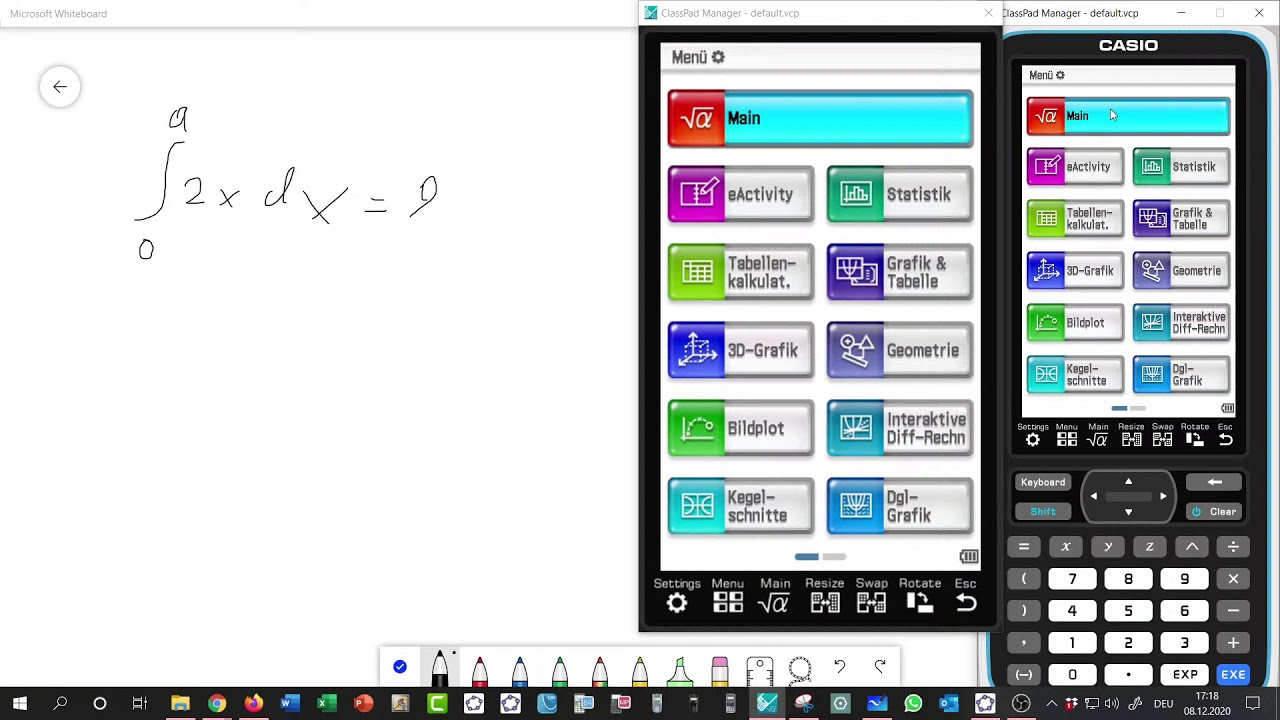Click the division key on Casio

click(1233, 547)
